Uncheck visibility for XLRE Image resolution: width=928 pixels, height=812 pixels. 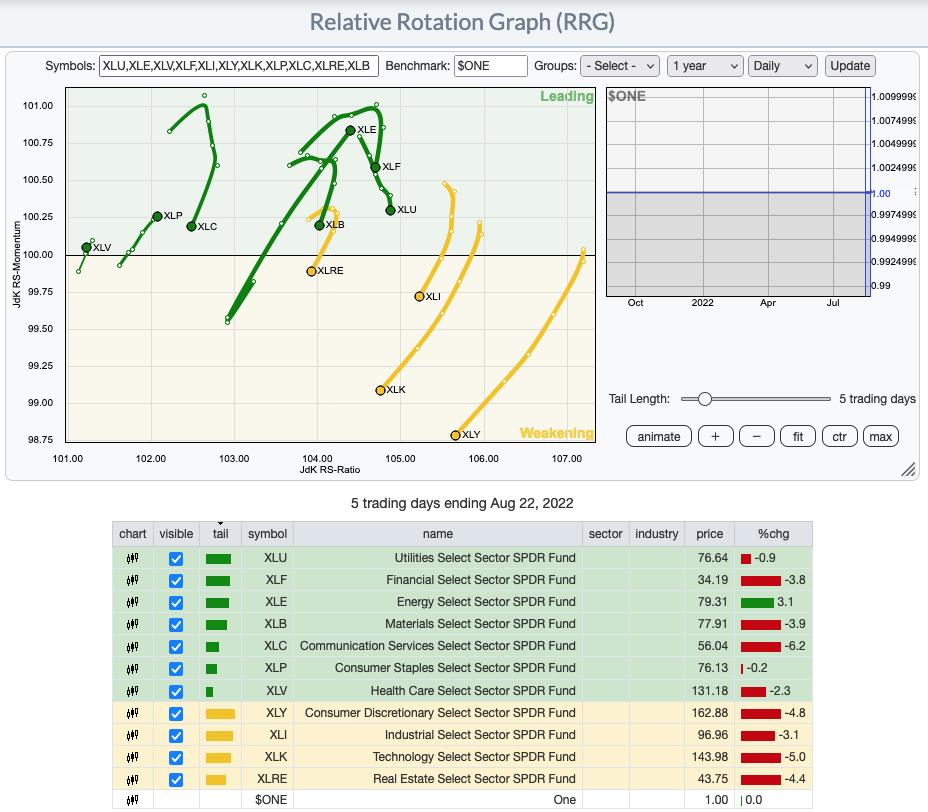pyautogui.click(x=176, y=779)
